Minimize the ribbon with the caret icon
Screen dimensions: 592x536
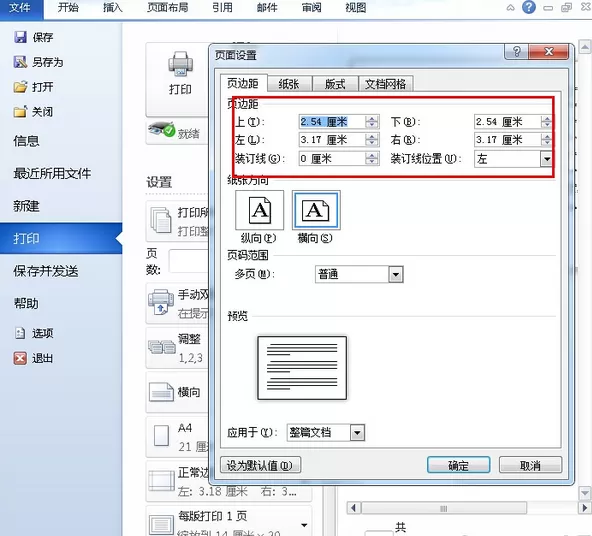(x=510, y=8)
